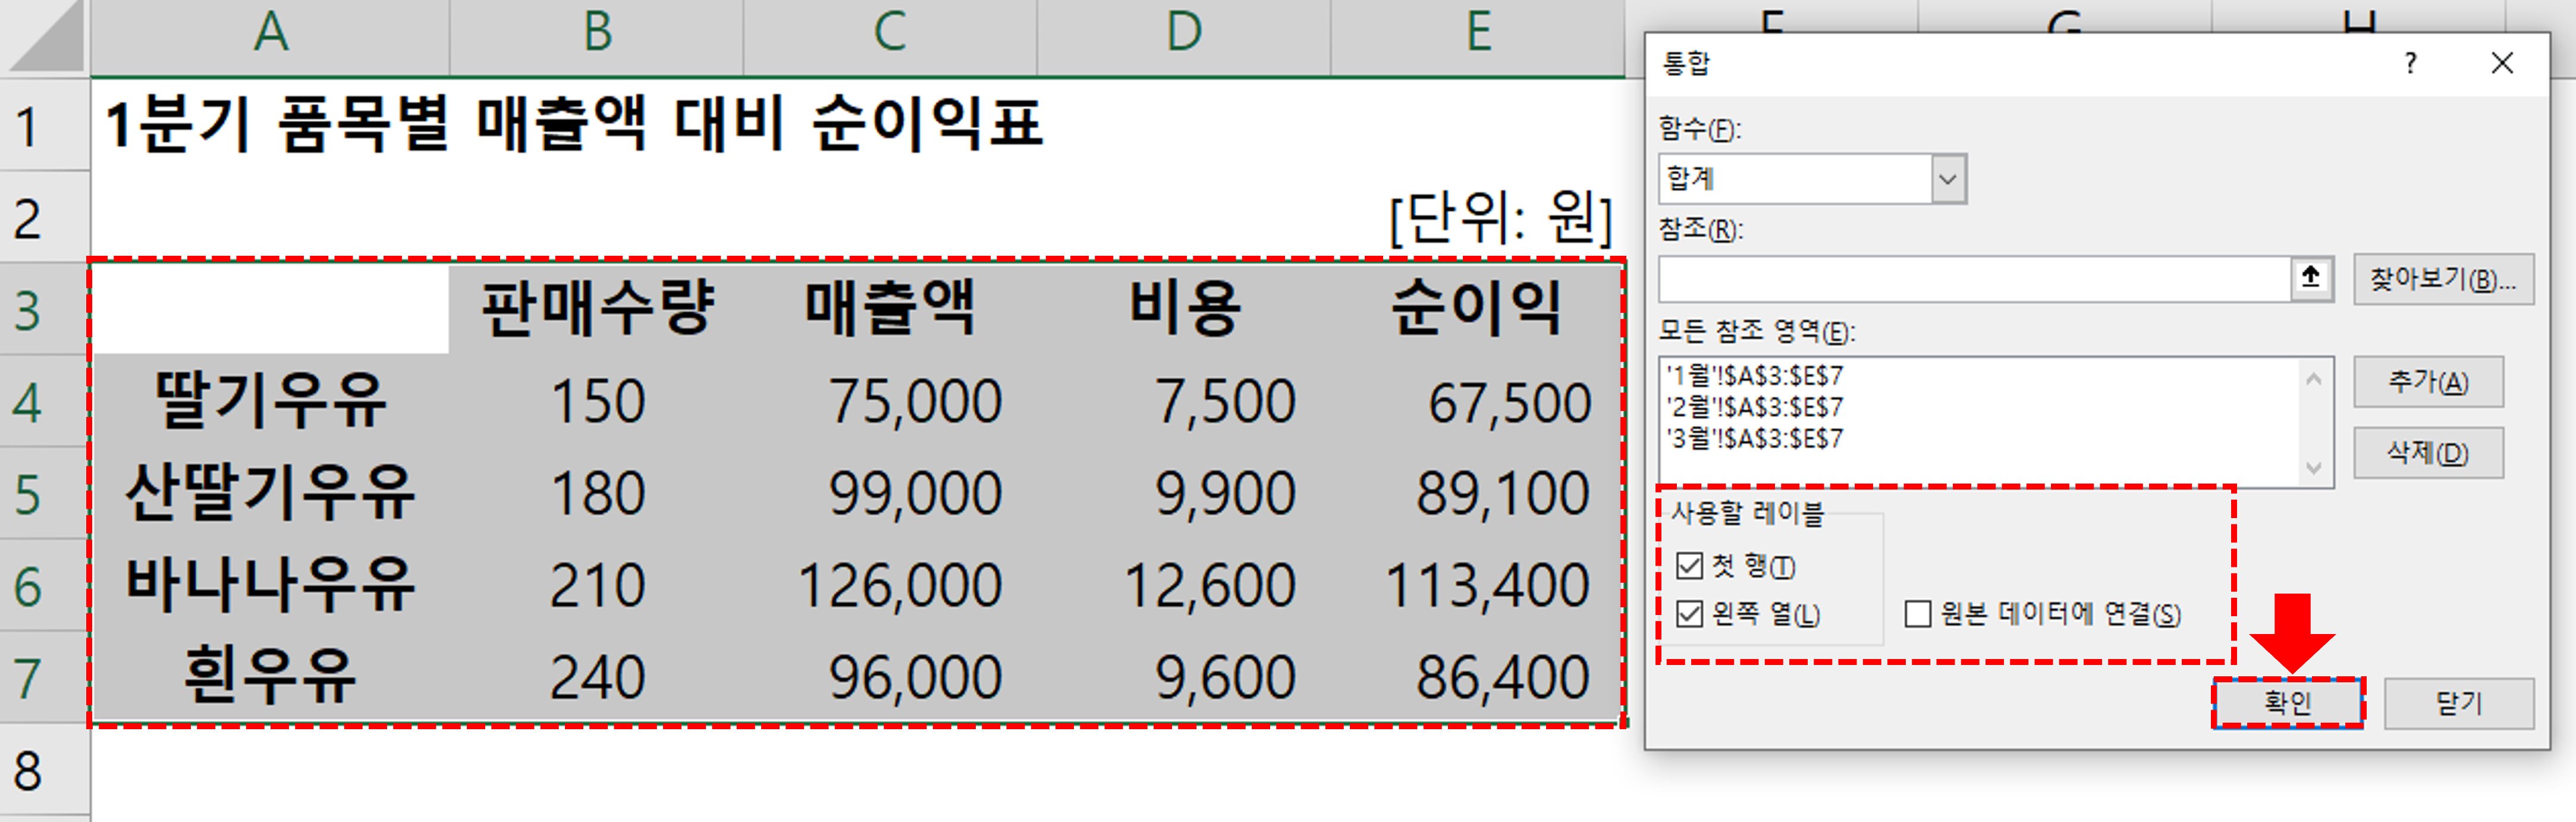Click the cell with value 99,000
Image resolution: width=2576 pixels, height=822 pixels.
click(x=890, y=493)
